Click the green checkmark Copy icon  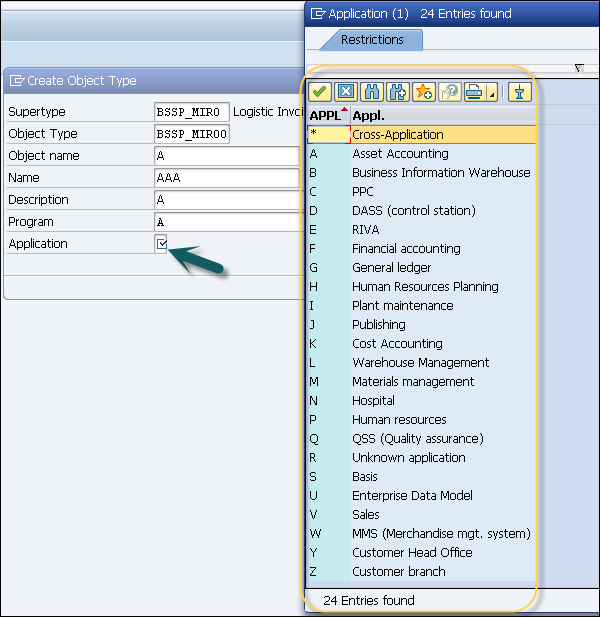tap(320, 92)
